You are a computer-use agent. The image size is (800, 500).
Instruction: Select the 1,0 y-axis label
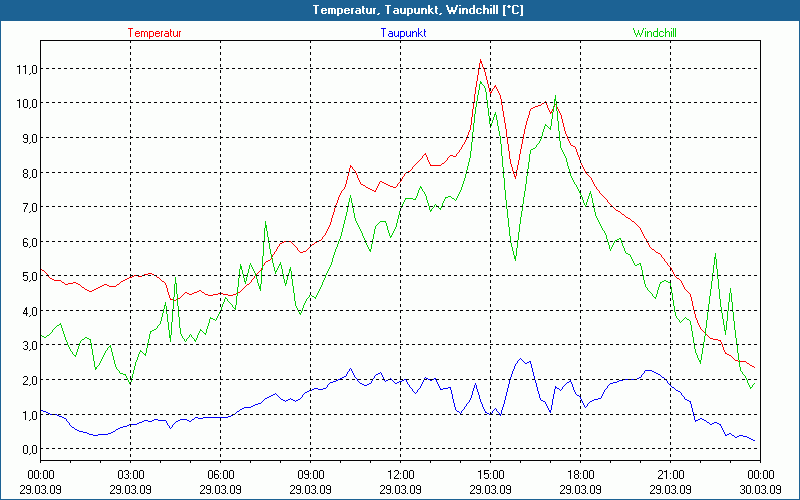coord(29,415)
